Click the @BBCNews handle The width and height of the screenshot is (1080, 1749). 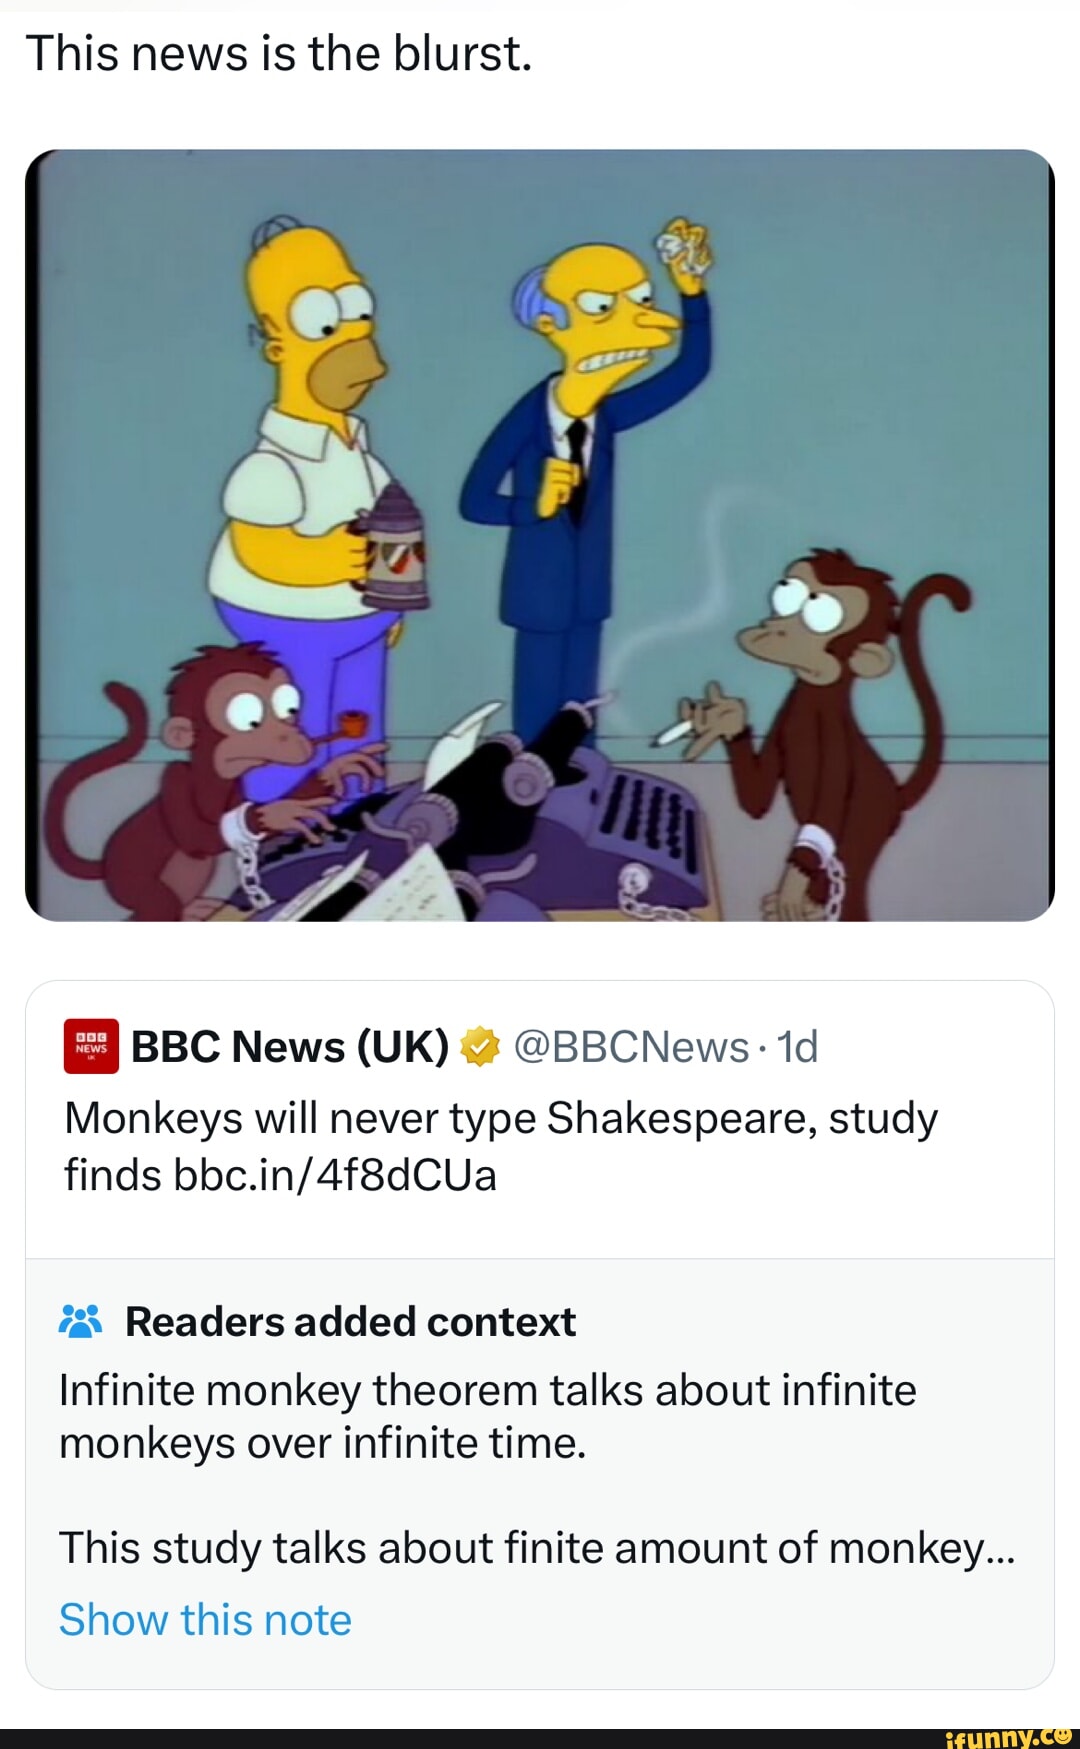click(x=631, y=1047)
